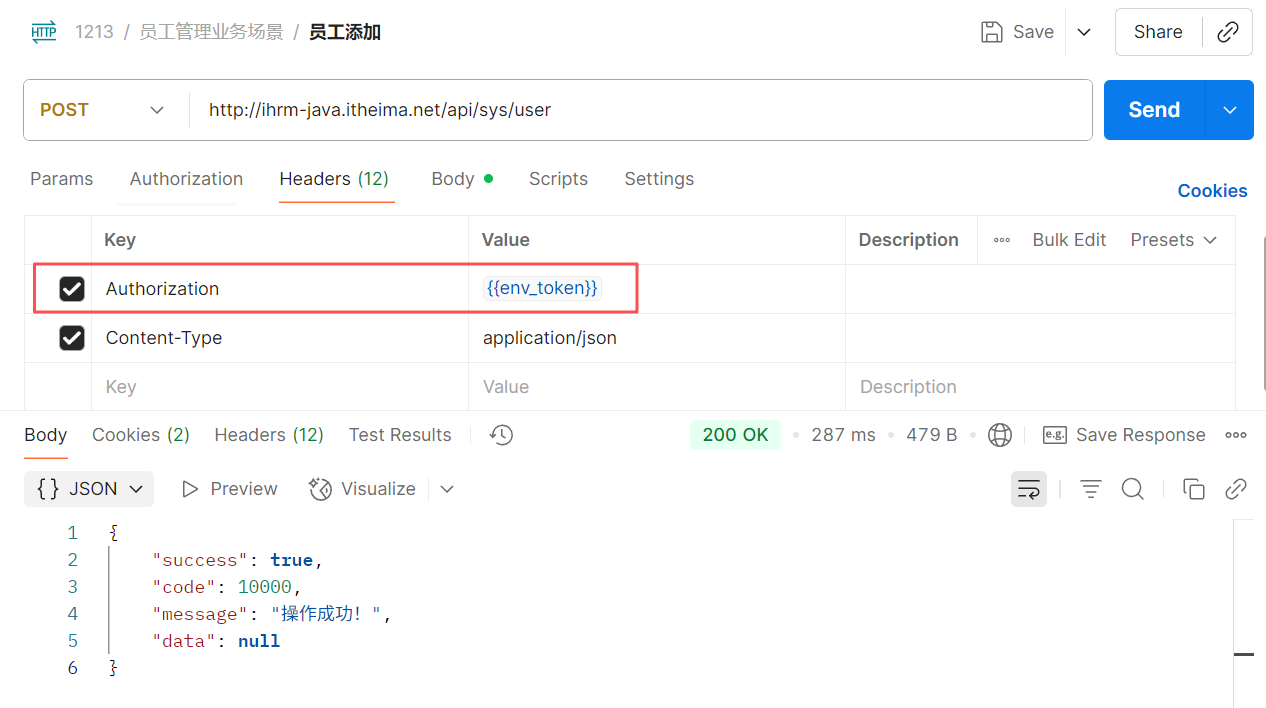This screenshot has width=1266, height=708.
Task: Click the 1213 breadcrumb link
Action: tap(94, 32)
